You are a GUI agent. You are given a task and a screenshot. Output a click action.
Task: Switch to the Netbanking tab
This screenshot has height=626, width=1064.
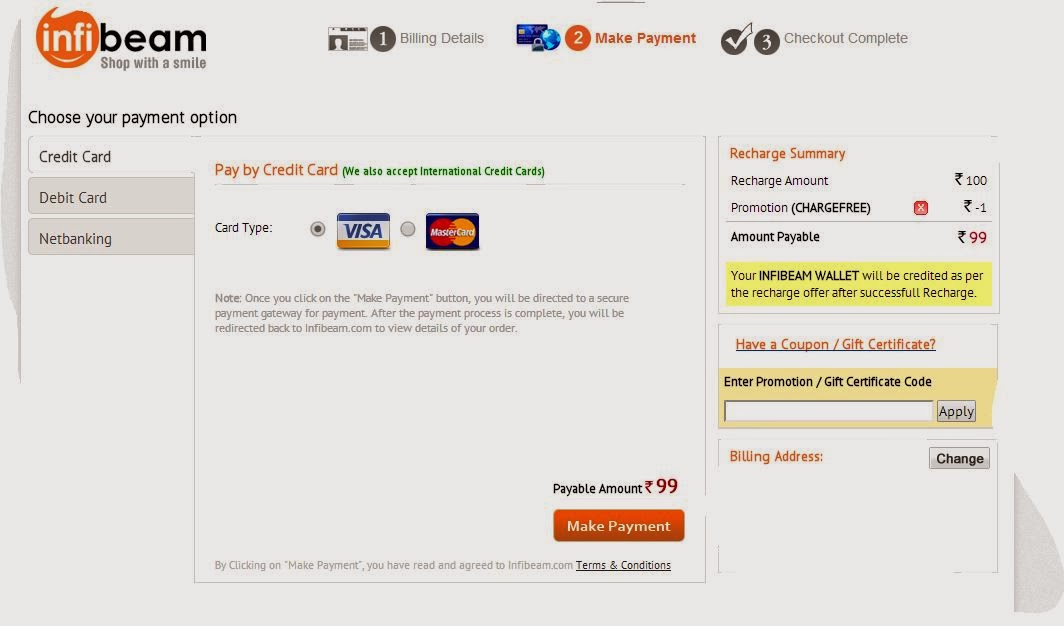tap(111, 237)
